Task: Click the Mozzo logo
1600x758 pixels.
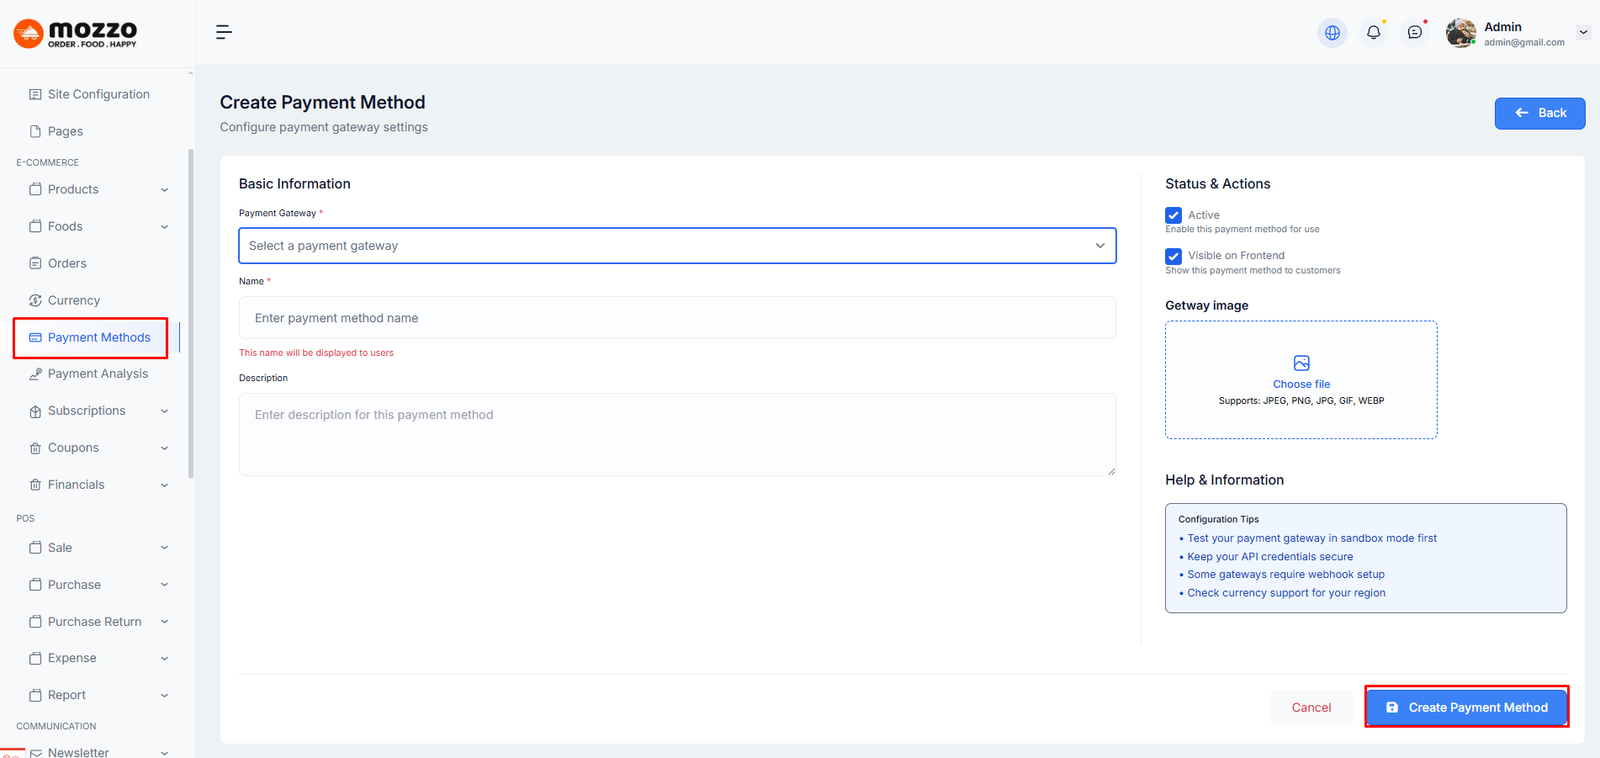Action: tap(76, 33)
